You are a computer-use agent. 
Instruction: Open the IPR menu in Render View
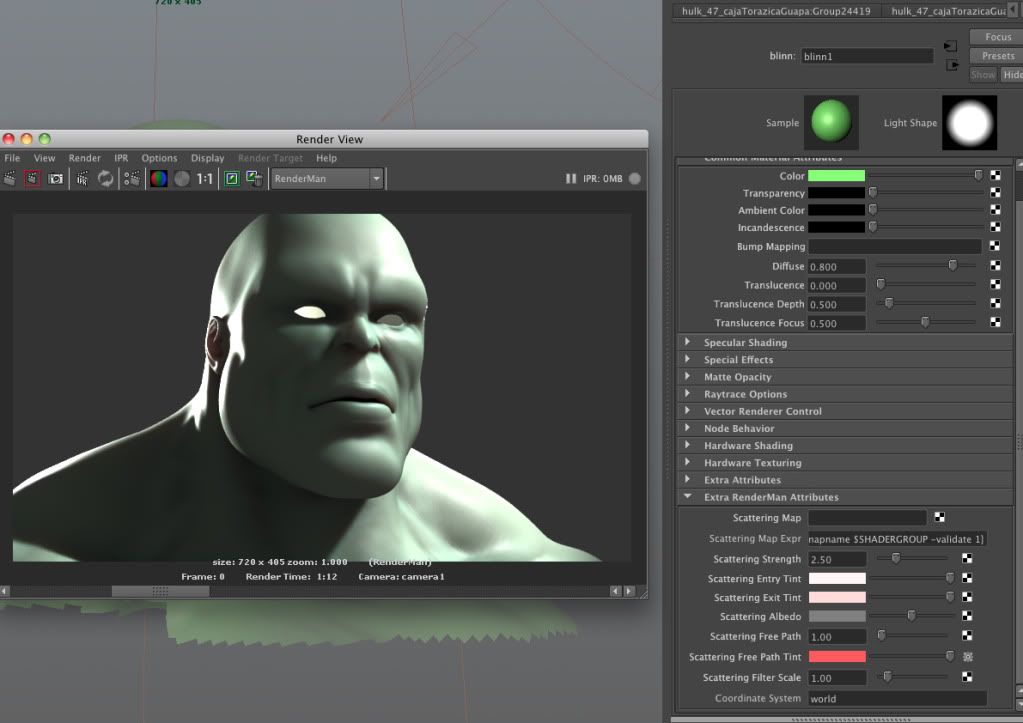click(x=121, y=158)
